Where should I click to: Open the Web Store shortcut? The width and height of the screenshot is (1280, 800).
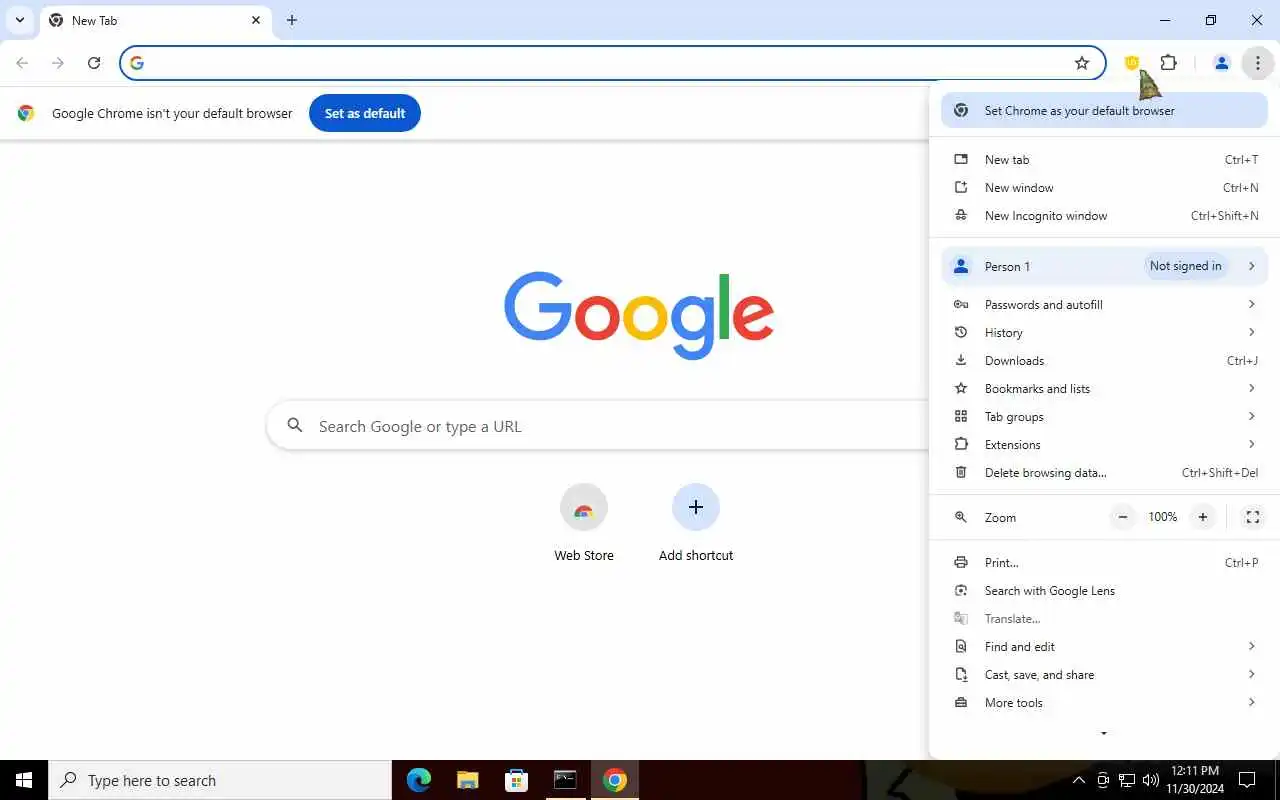pos(584,523)
